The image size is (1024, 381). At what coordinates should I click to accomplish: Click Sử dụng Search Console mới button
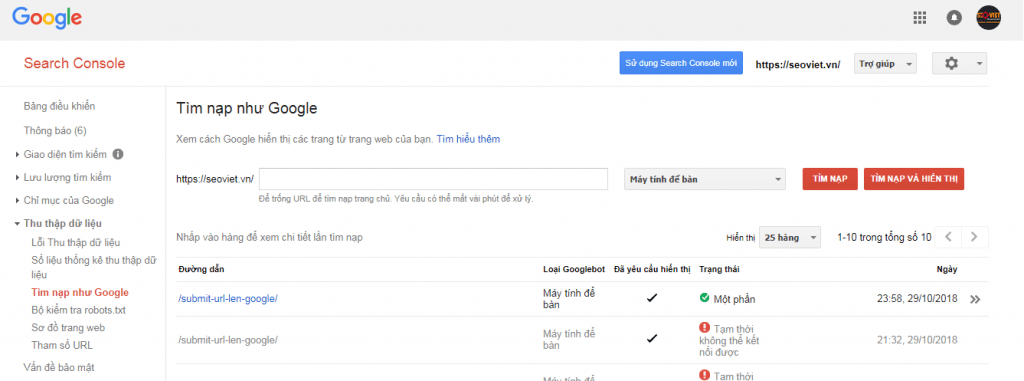681,63
